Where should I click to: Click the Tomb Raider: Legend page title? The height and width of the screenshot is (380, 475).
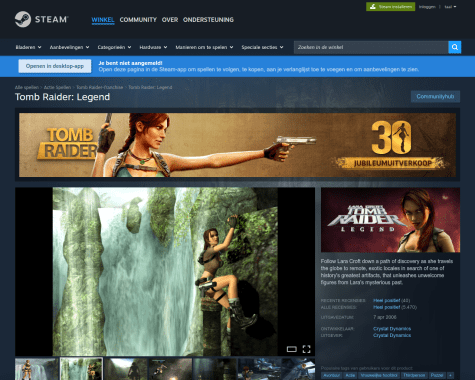(x=62, y=97)
